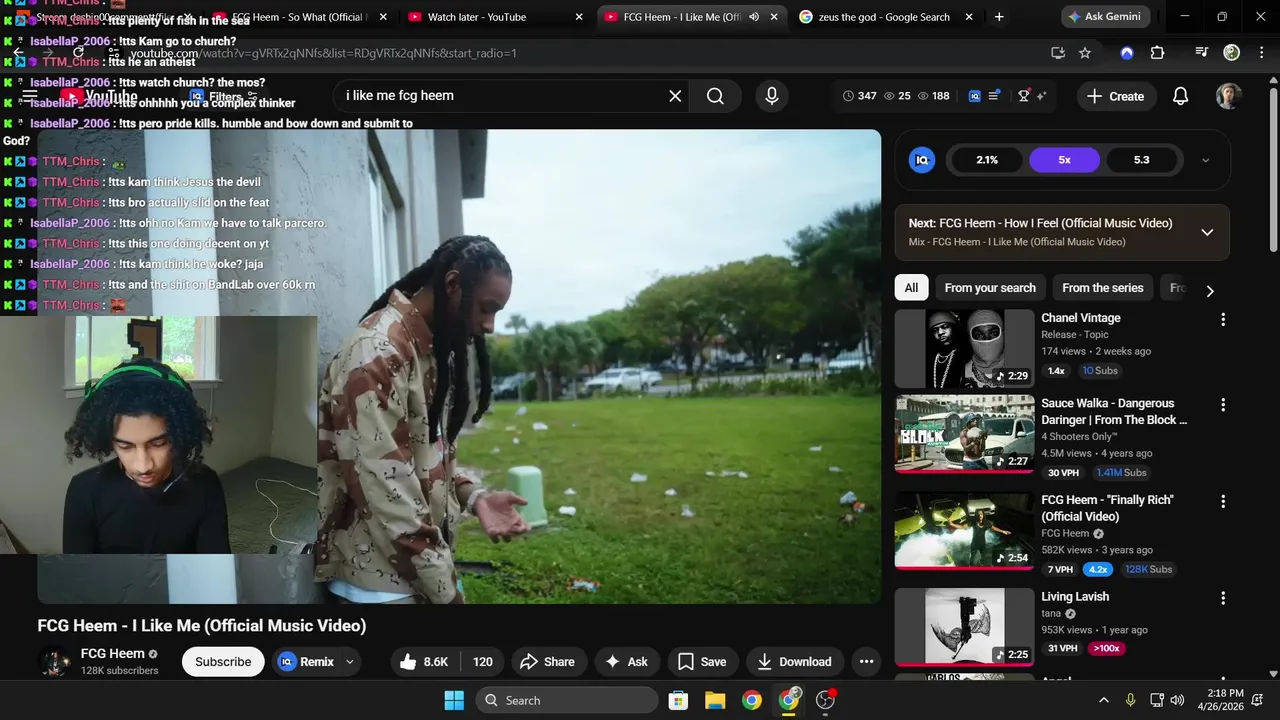Click Ask Gemini button
The image size is (1280, 720).
point(1106,17)
